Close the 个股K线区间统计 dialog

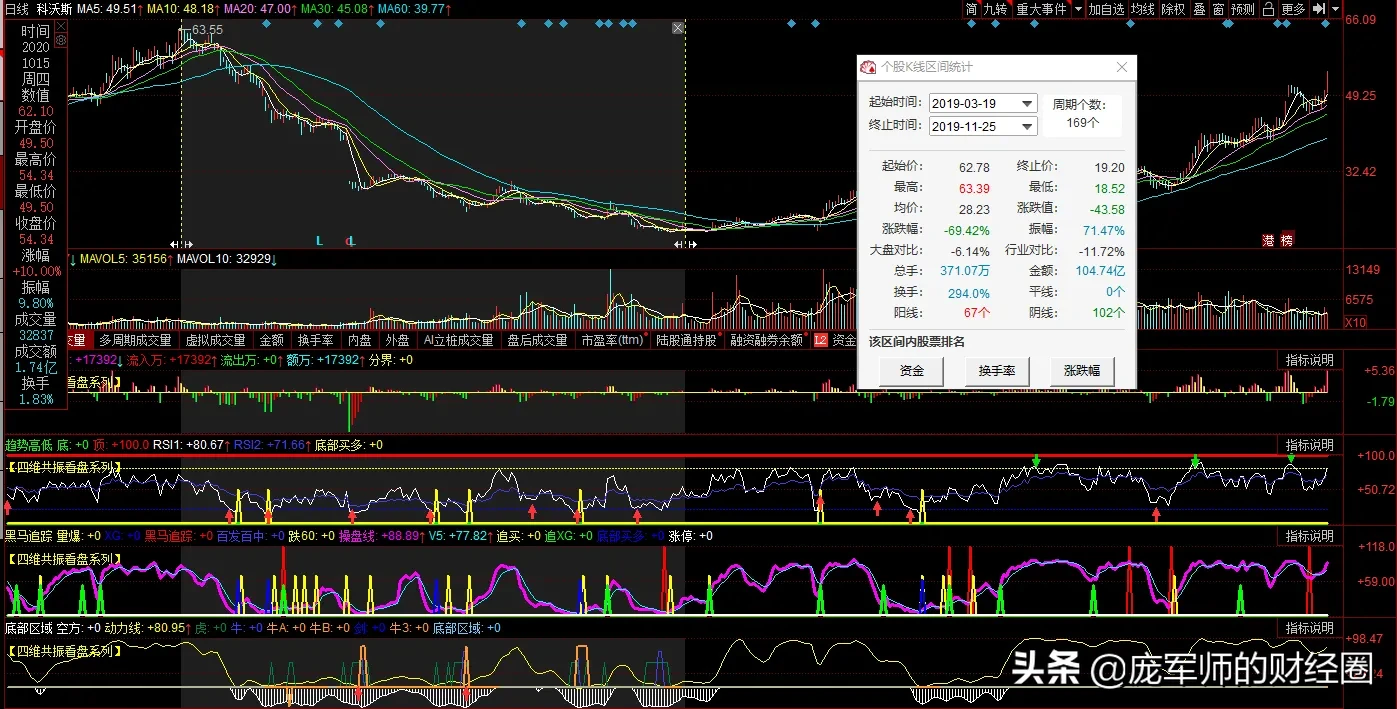[1122, 67]
